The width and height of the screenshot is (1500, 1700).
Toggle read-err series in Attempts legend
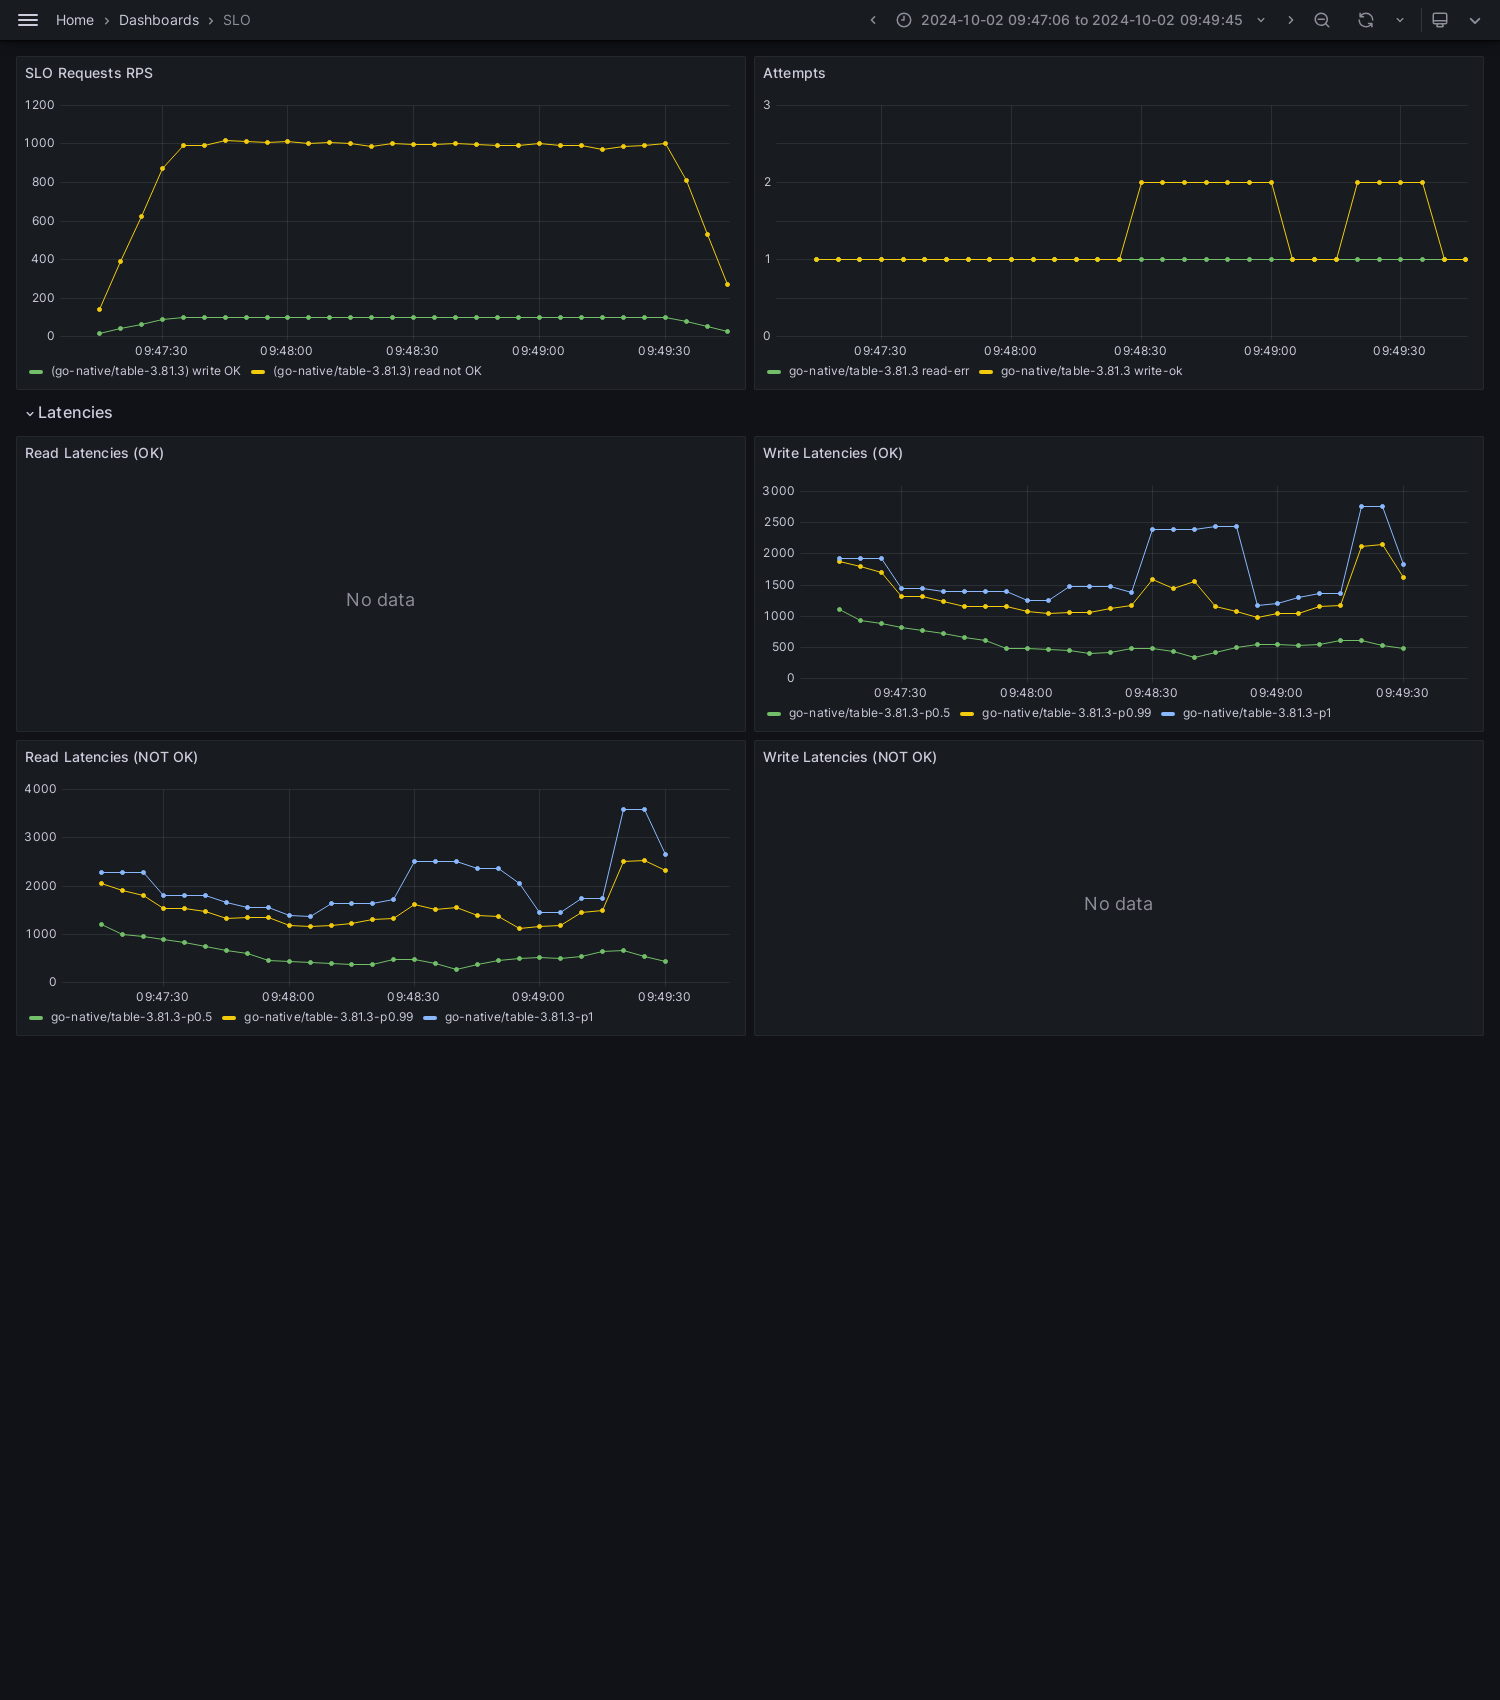[x=879, y=371]
